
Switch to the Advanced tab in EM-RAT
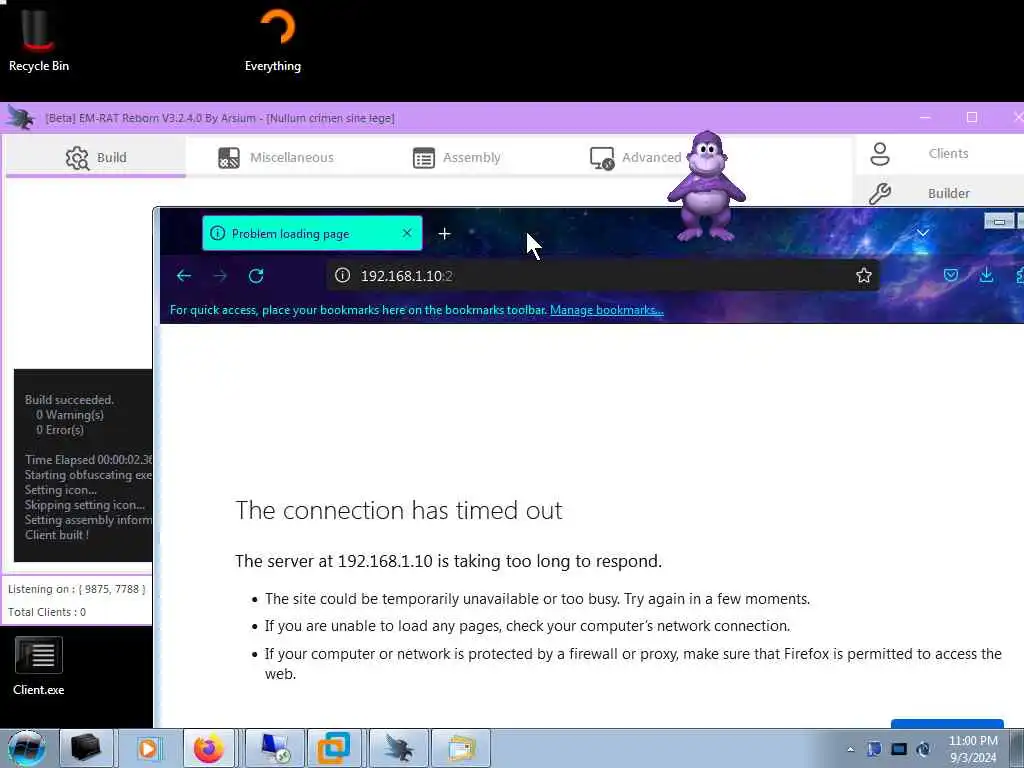pos(635,157)
